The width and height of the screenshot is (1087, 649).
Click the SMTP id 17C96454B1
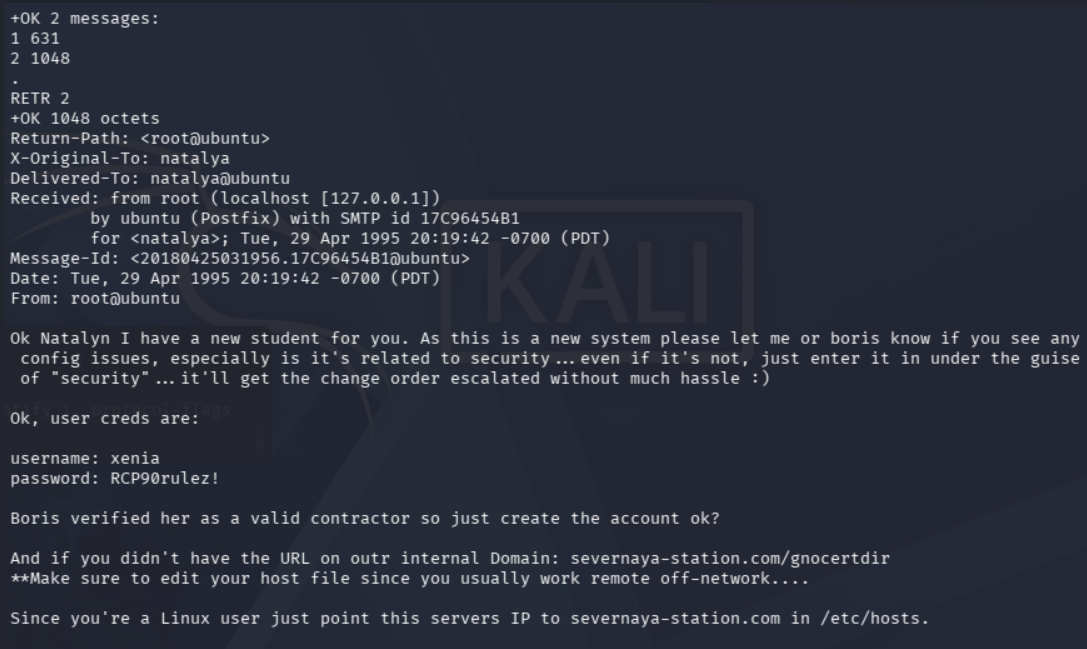pos(470,218)
